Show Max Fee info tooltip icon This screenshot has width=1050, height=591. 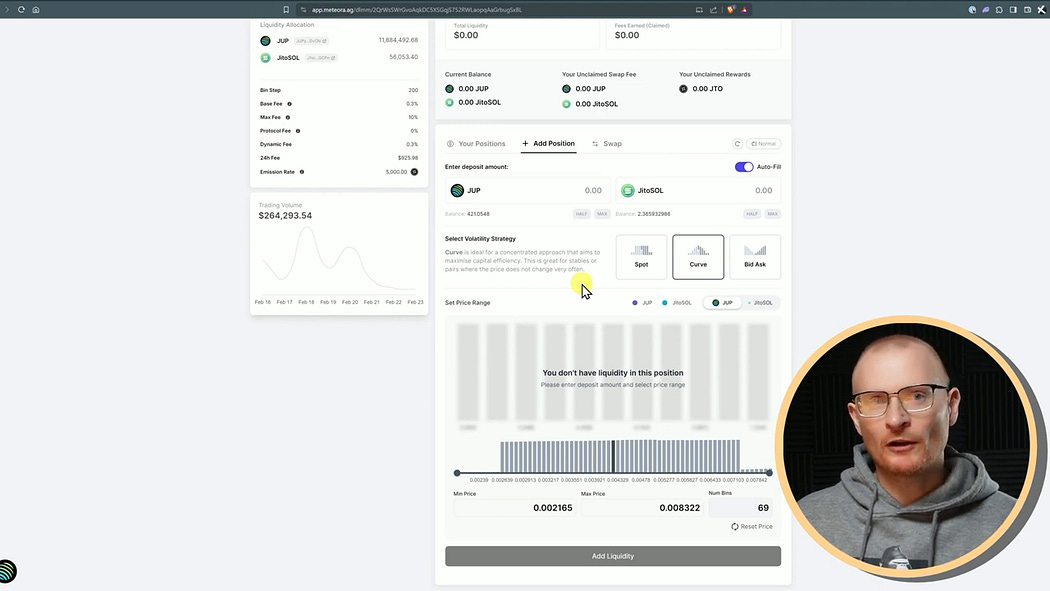(288, 117)
